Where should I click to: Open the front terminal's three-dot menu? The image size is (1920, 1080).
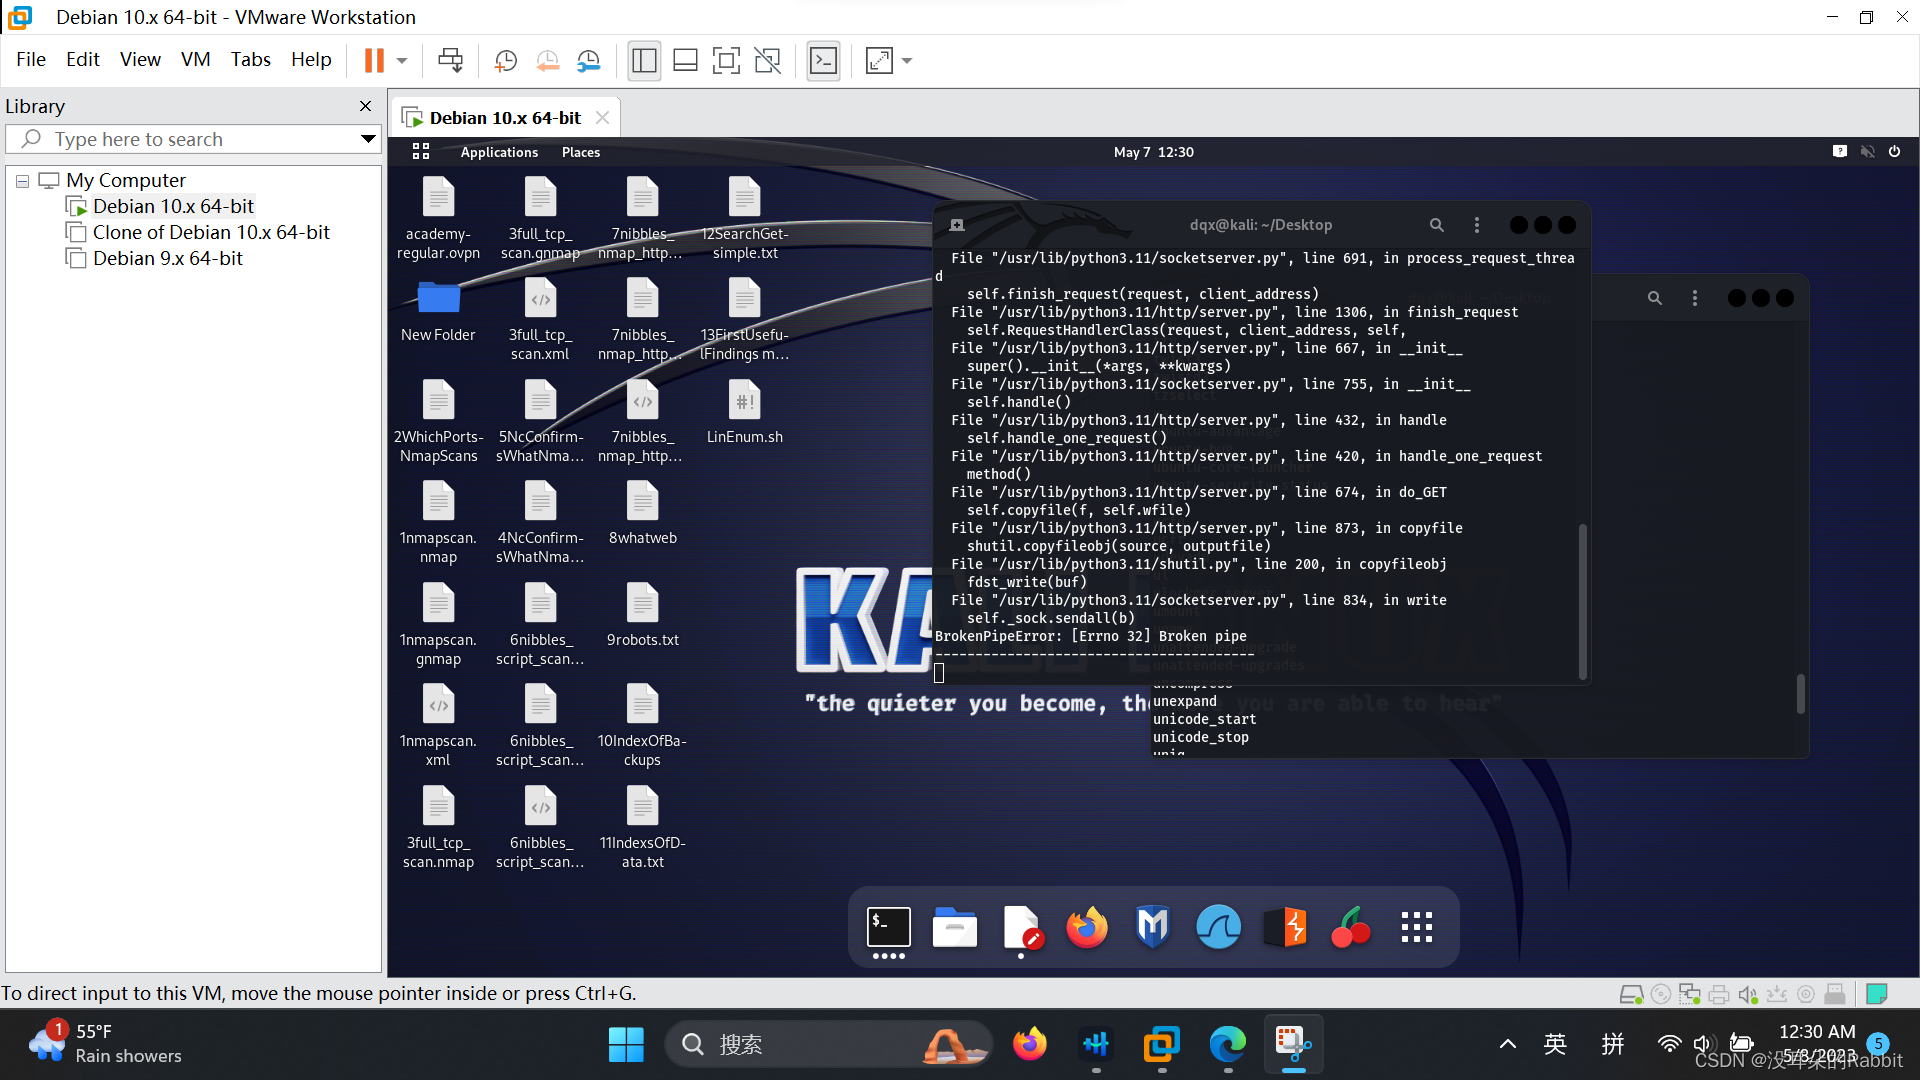click(x=1477, y=225)
